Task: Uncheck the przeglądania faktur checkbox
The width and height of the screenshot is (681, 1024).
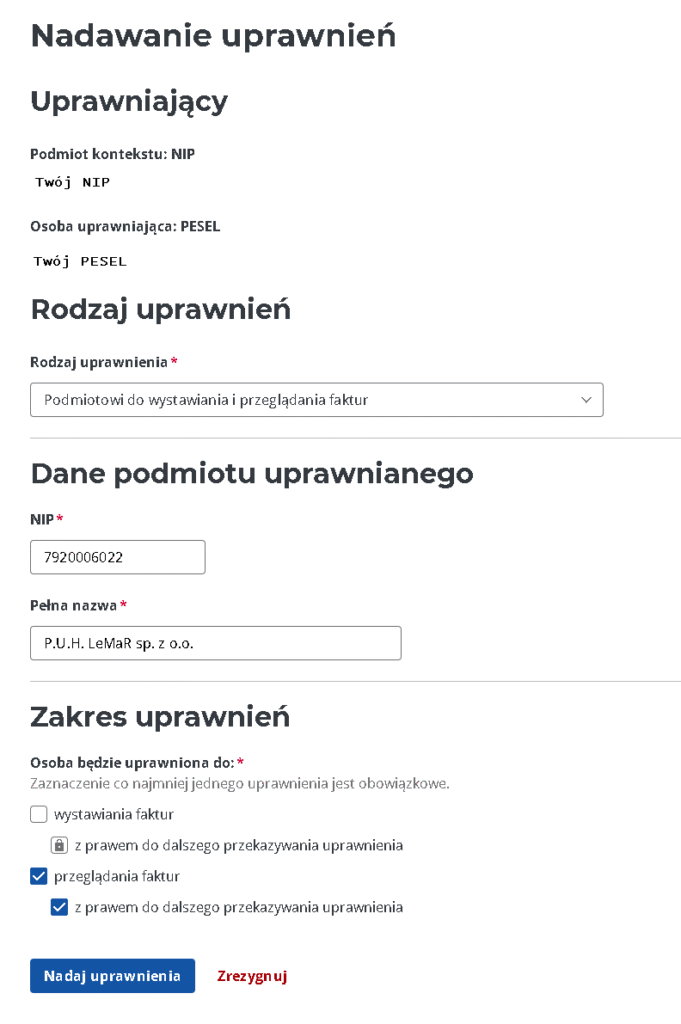Action: 38,875
